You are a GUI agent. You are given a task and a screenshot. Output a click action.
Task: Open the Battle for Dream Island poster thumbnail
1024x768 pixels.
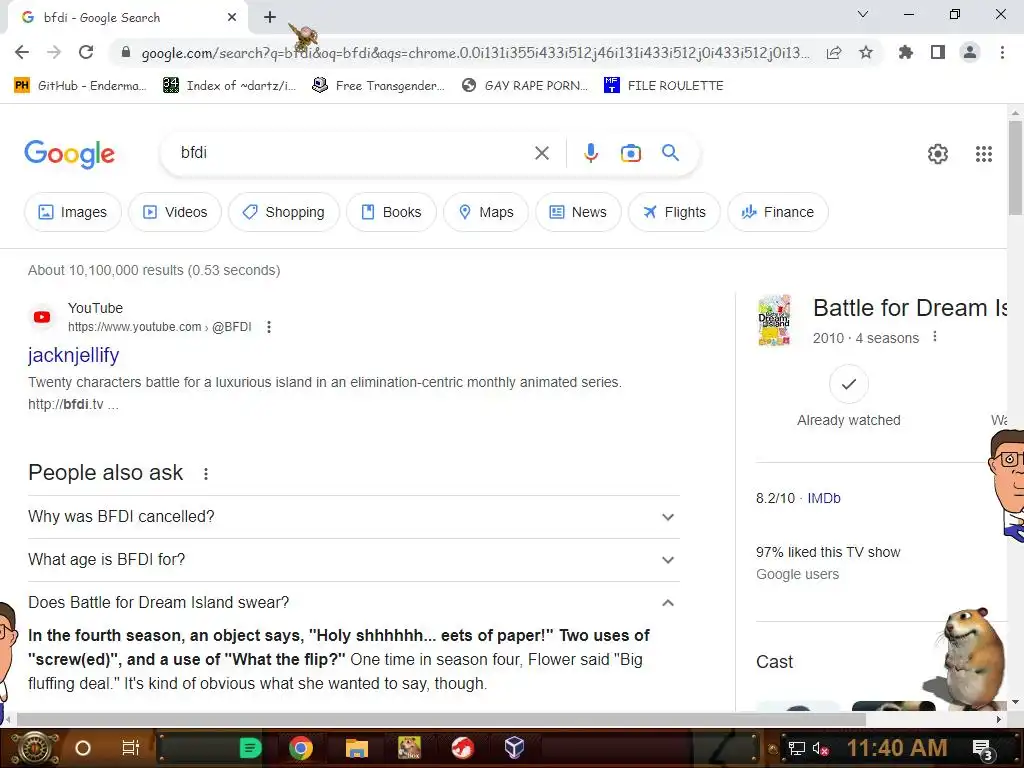pyautogui.click(x=775, y=320)
